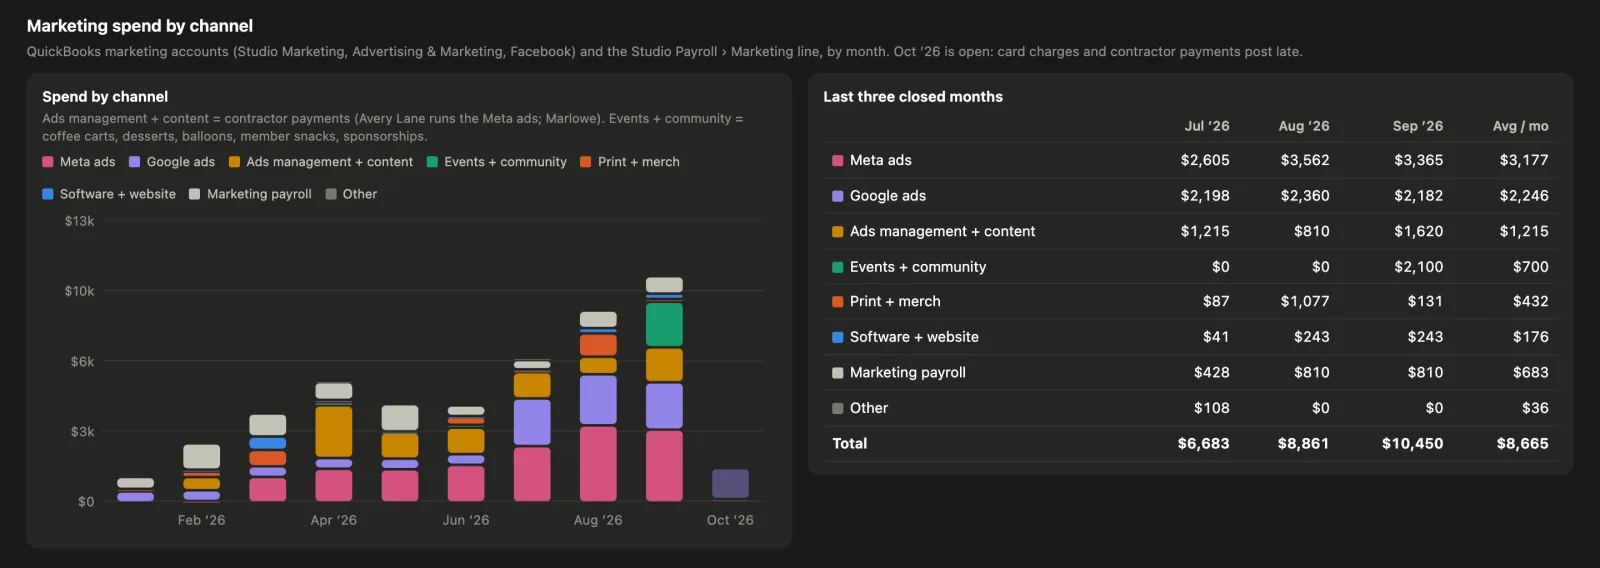Click Meta ads Jul value $2,605
This screenshot has height=568, width=1600.
(x=1205, y=160)
